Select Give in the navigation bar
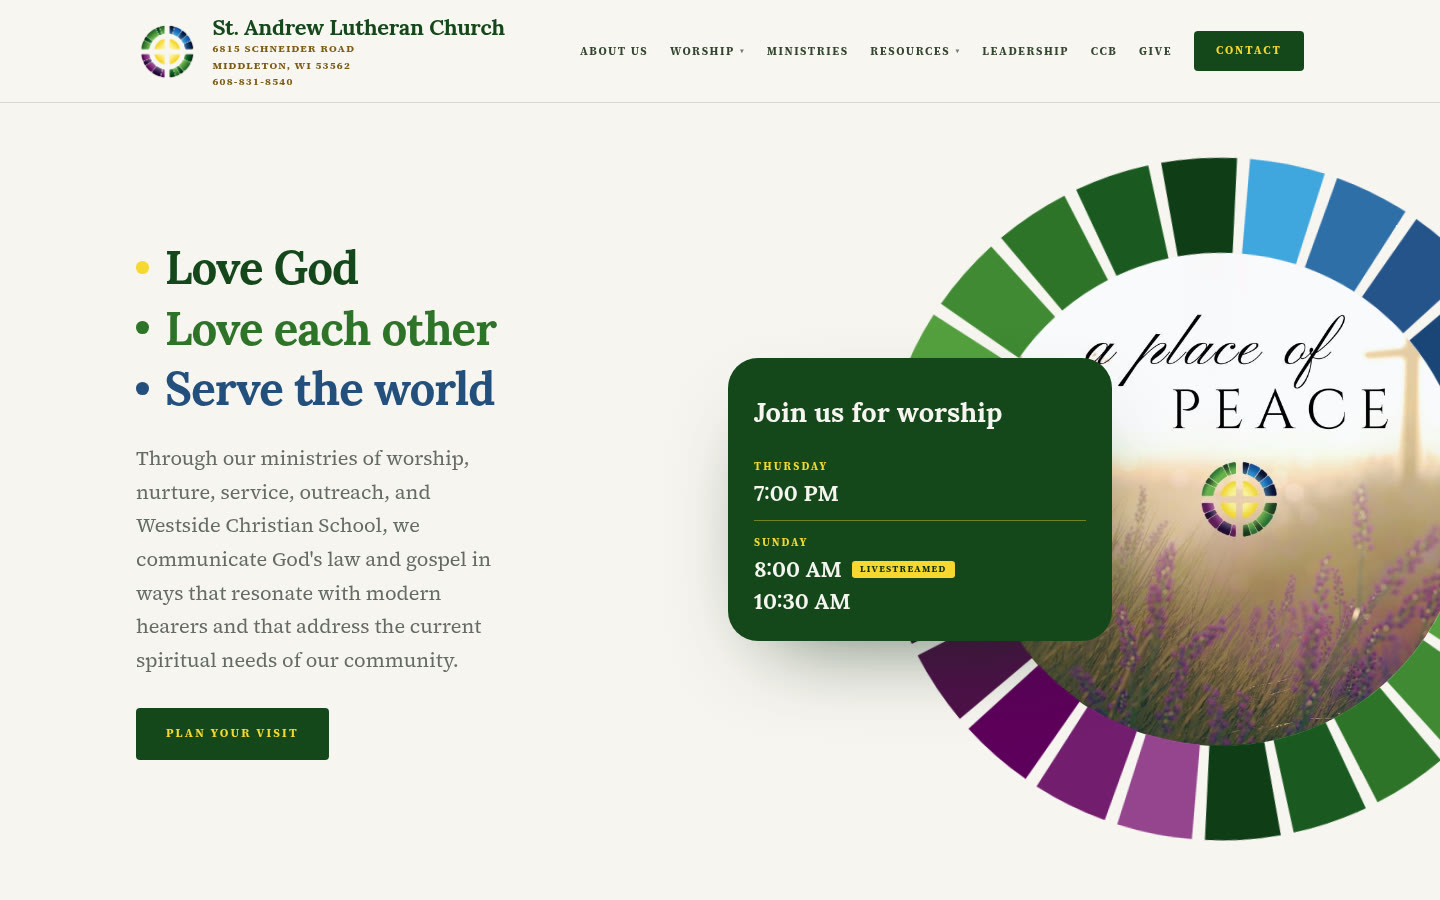 click(1155, 51)
